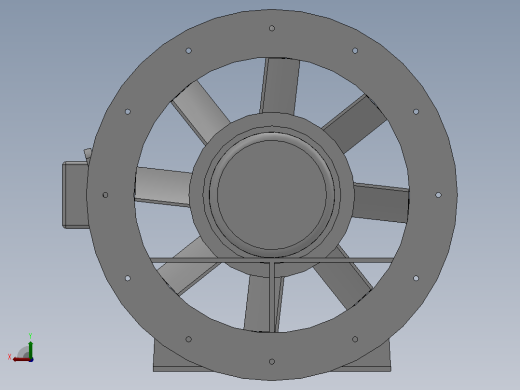Select the circular center hub cap face
The image size is (520, 390).
(x=272, y=195)
